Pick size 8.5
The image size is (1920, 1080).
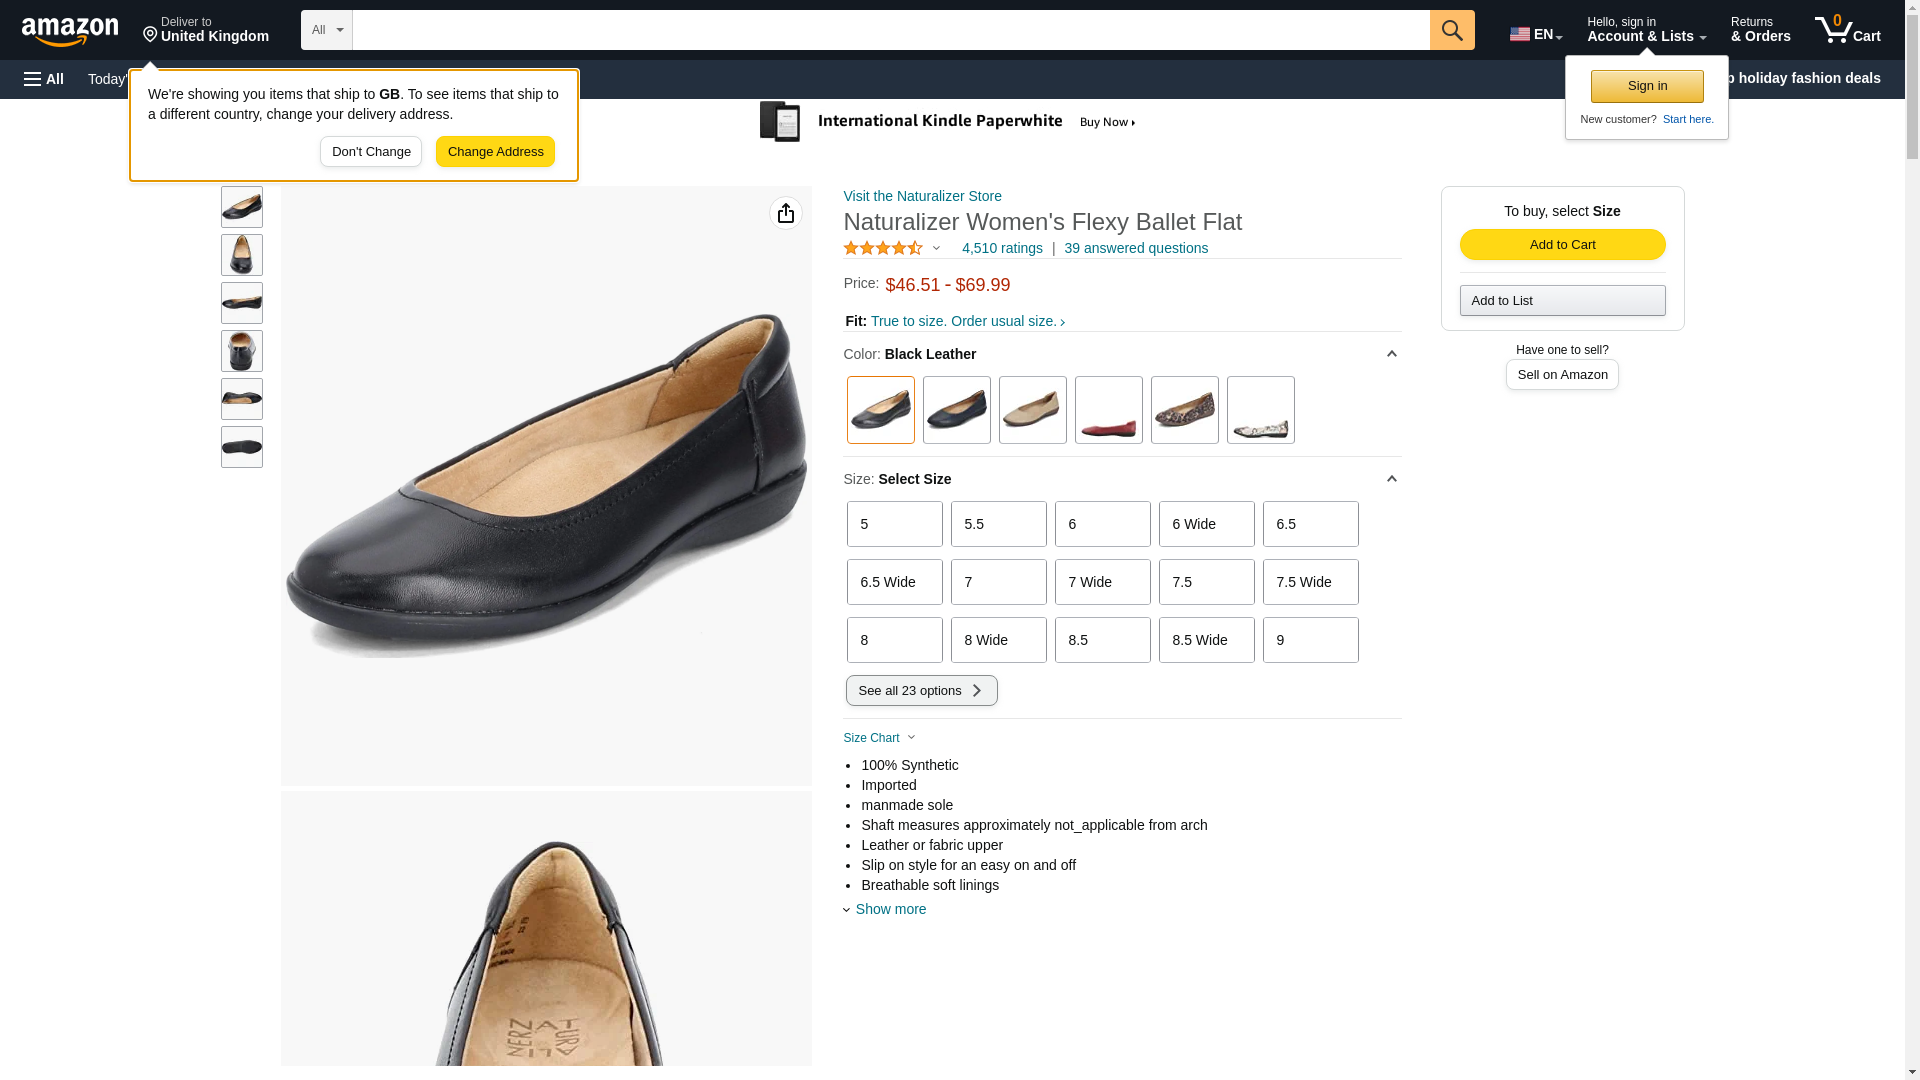point(1103,640)
